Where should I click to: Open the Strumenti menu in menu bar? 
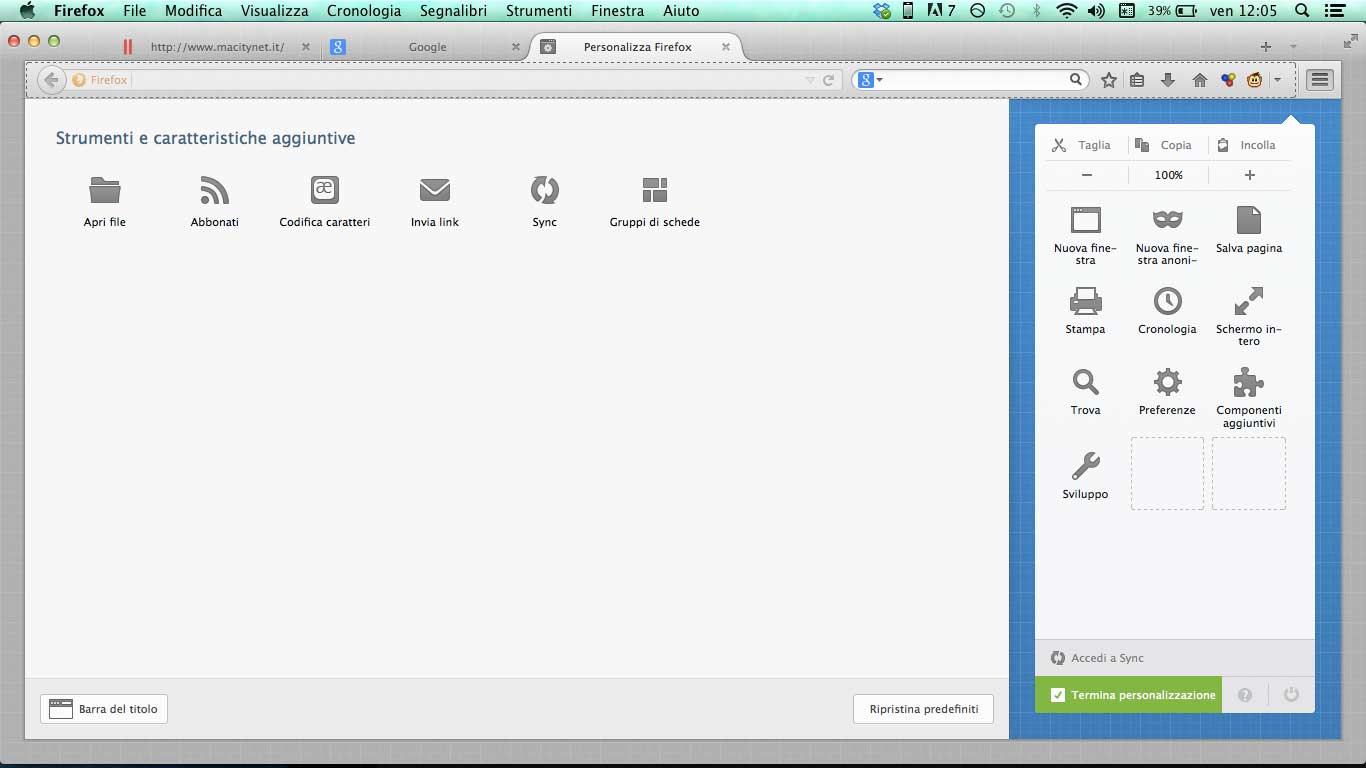pos(539,11)
